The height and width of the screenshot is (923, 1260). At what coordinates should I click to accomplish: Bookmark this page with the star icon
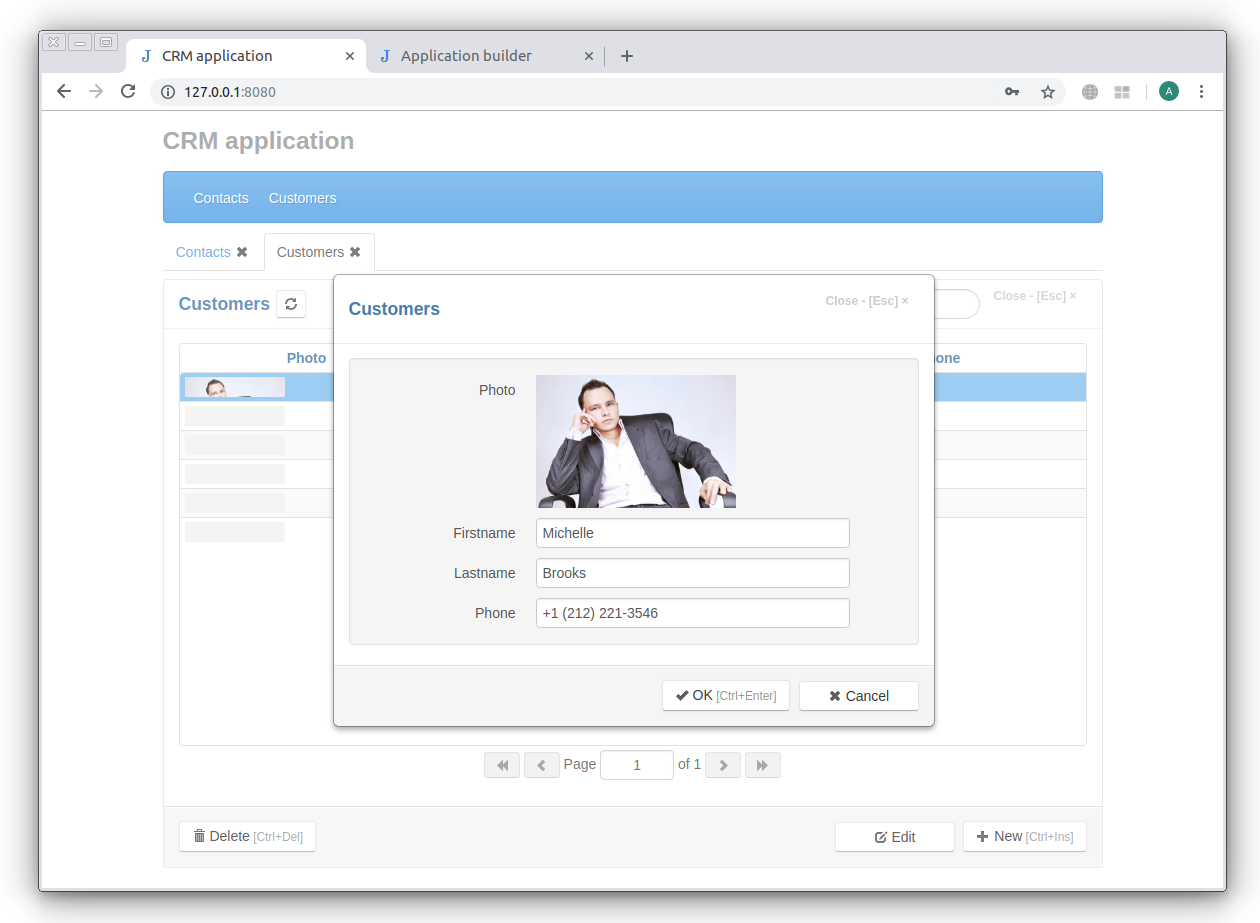click(x=1048, y=92)
